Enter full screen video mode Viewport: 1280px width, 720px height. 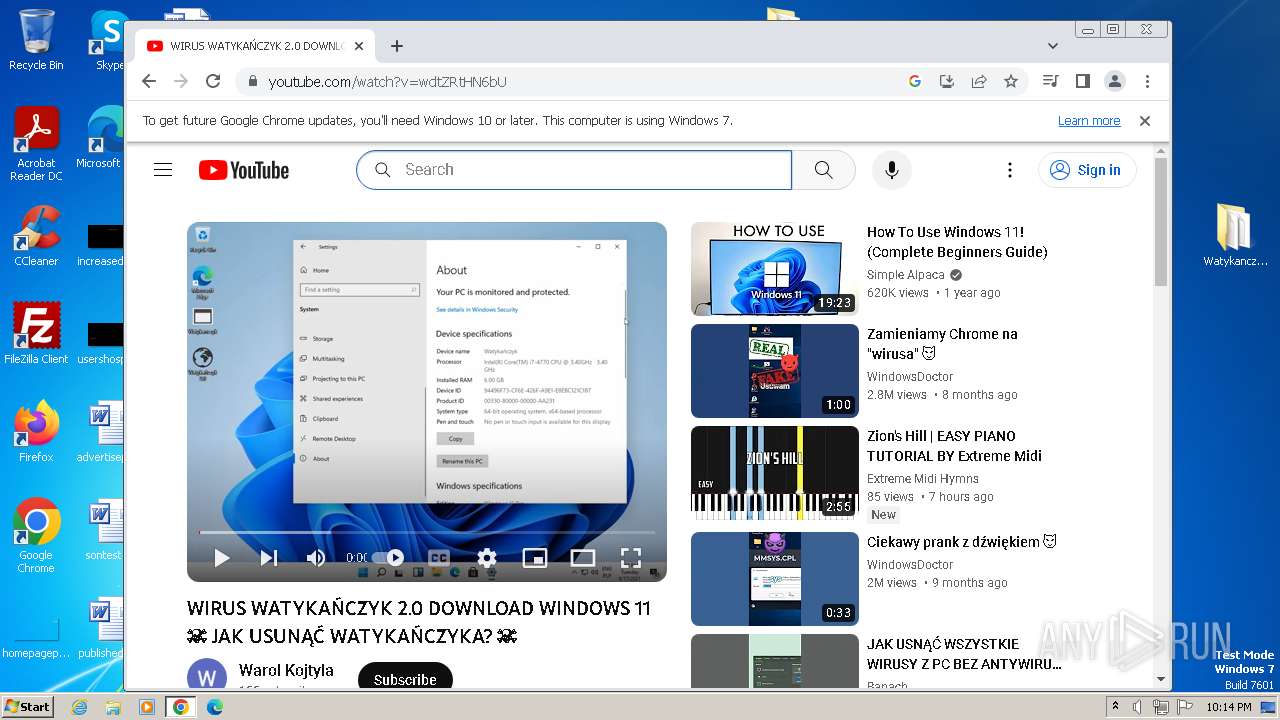click(x=631, y=558)
